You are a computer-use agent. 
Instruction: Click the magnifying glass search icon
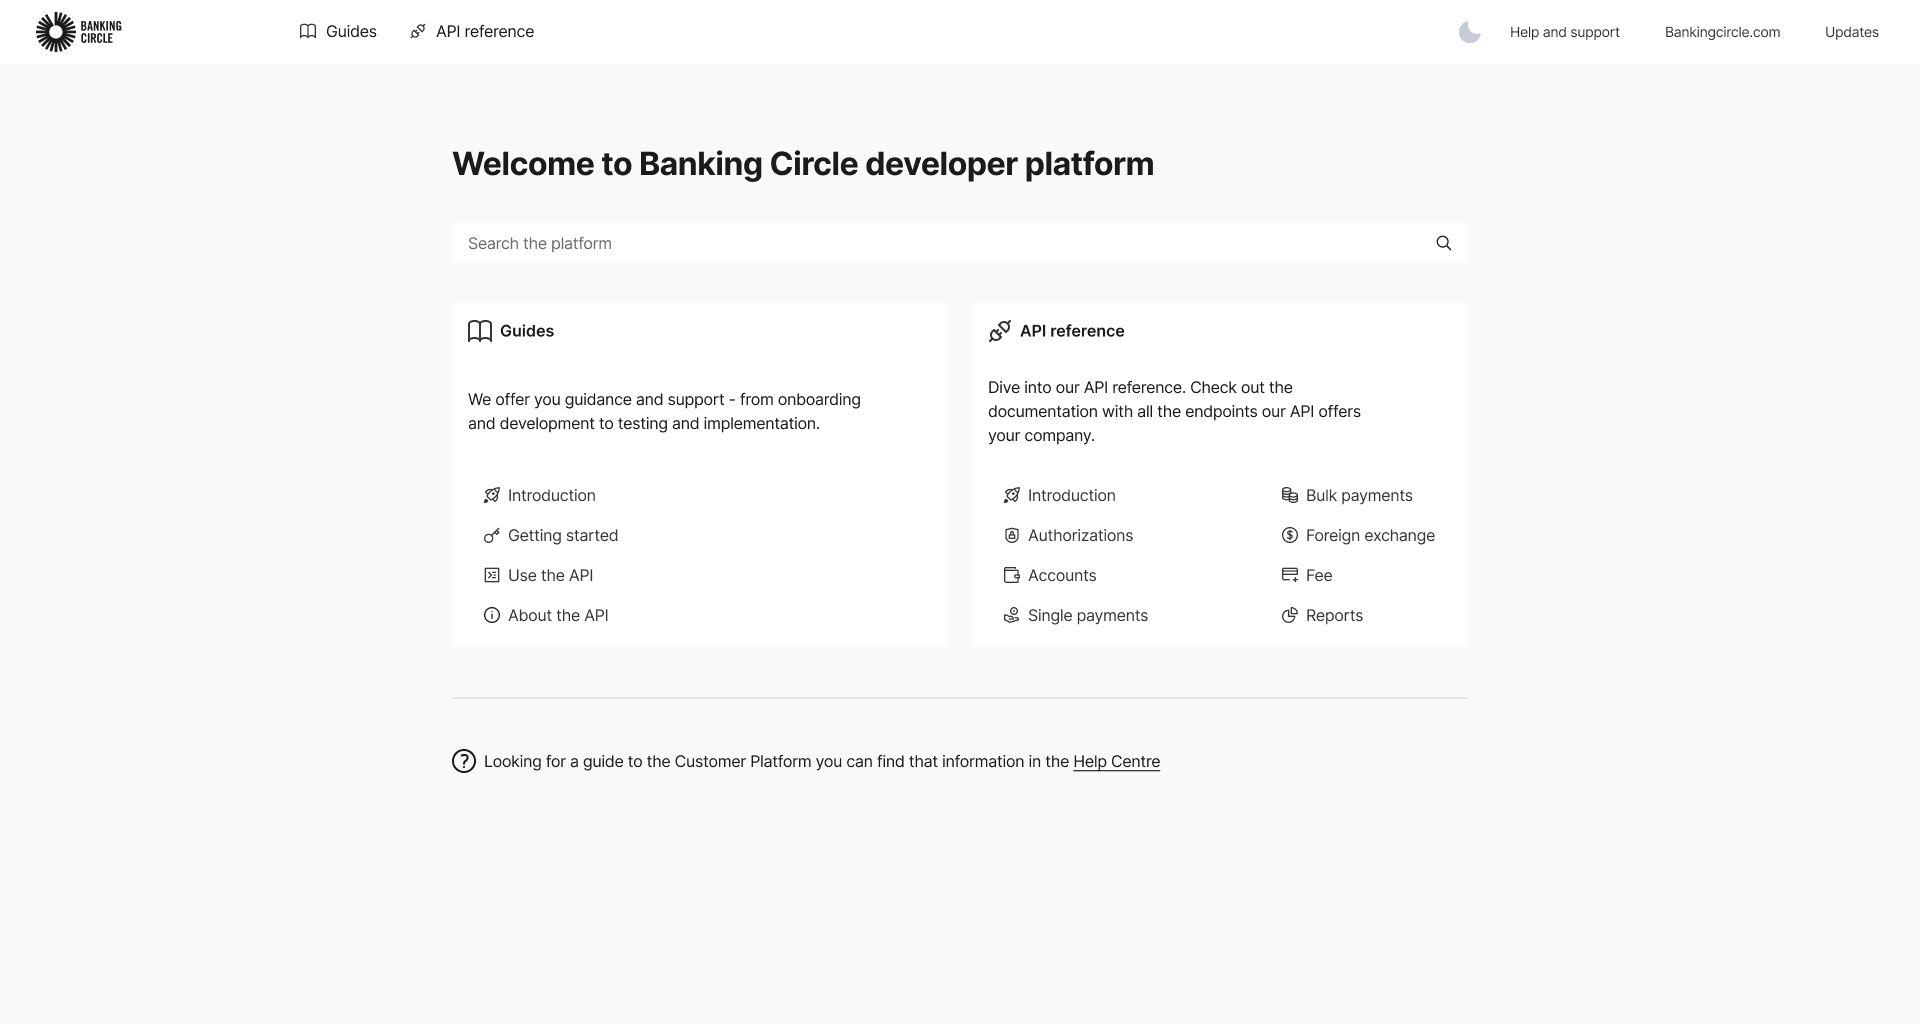(1444, 243)
